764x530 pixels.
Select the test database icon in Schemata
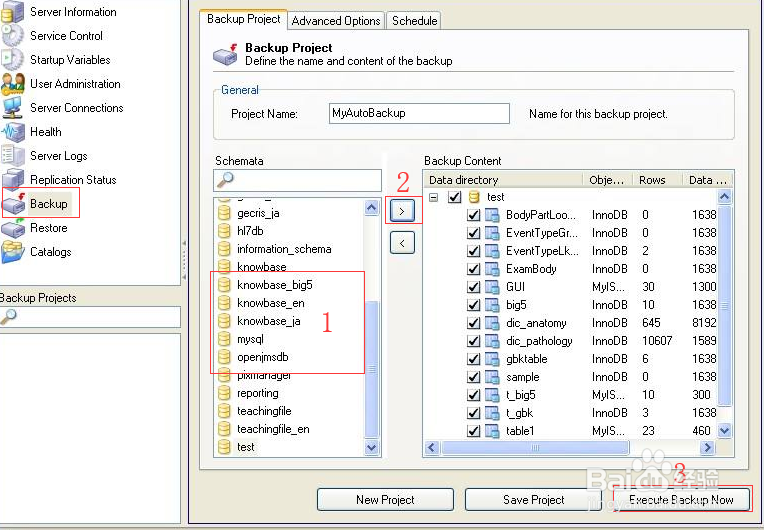coord(224,447)
